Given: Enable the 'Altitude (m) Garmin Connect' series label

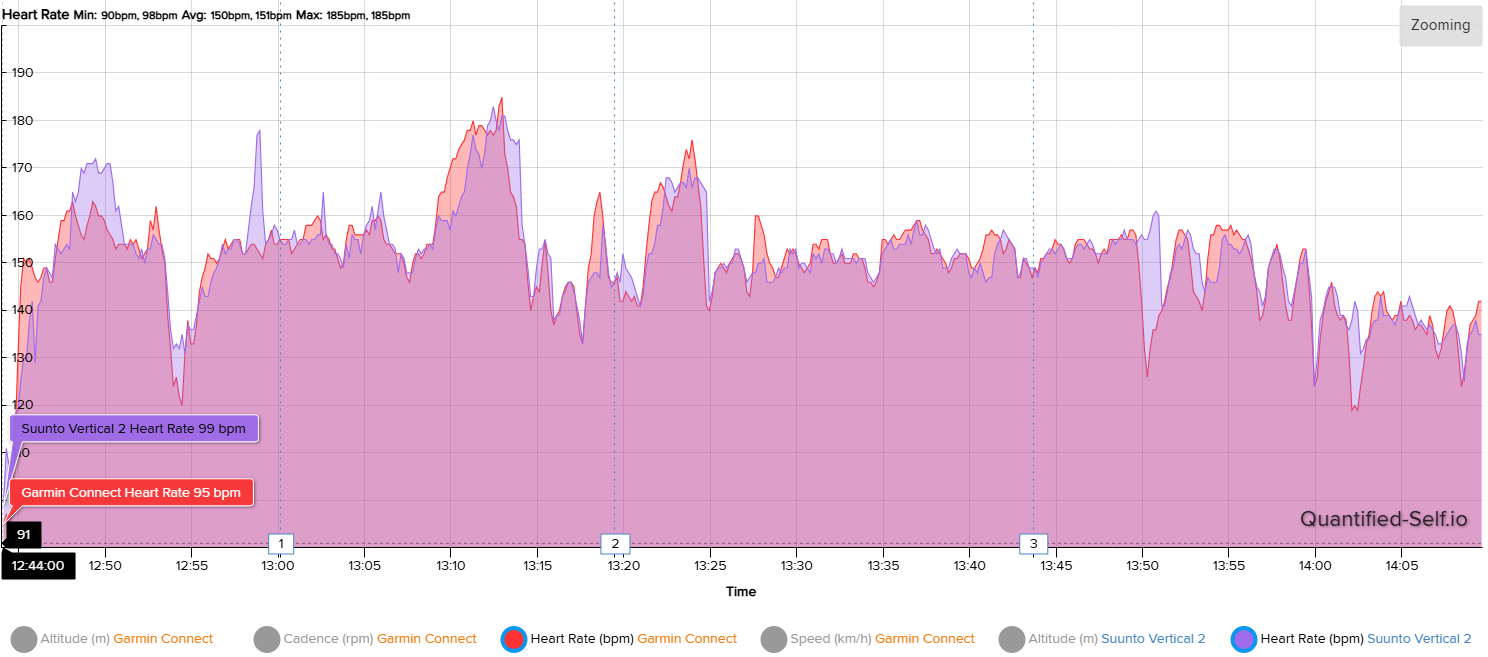Looking at the screenshot, I should pos(127,639).
